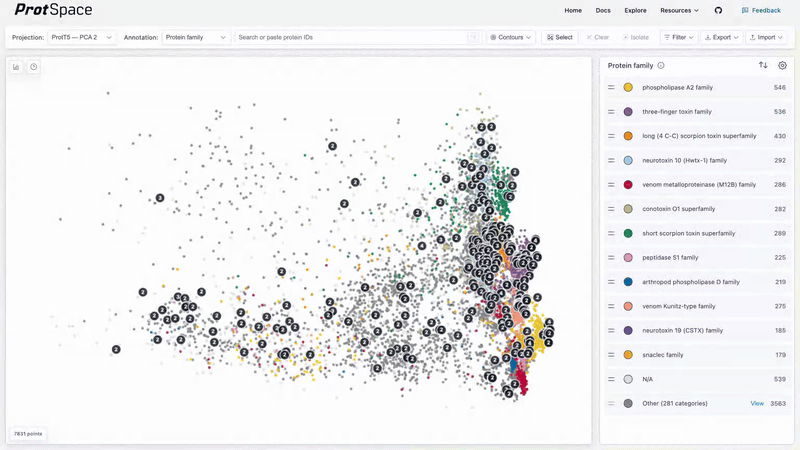Click the ProtSpace logo
The image size is (800, 450).
[54, 10]
